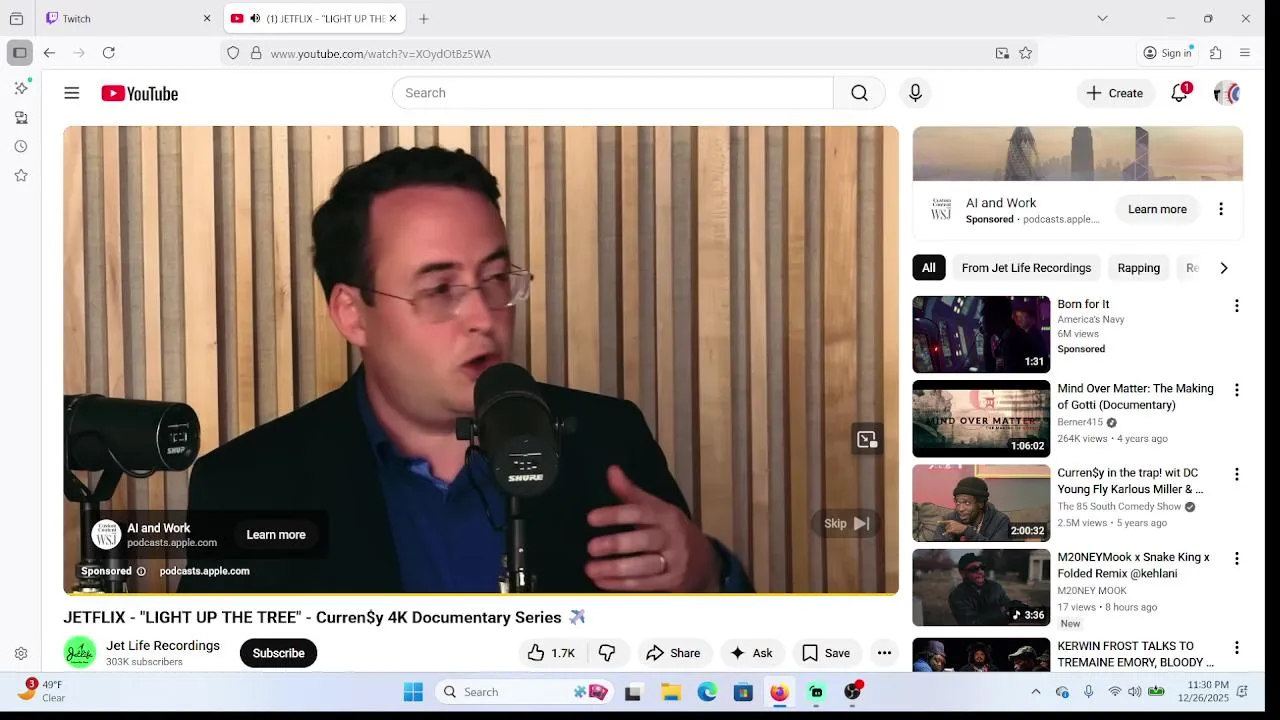Click the site padlock icon
Image resolution: width=1280 pixels, height=720 pixels.
256,53
